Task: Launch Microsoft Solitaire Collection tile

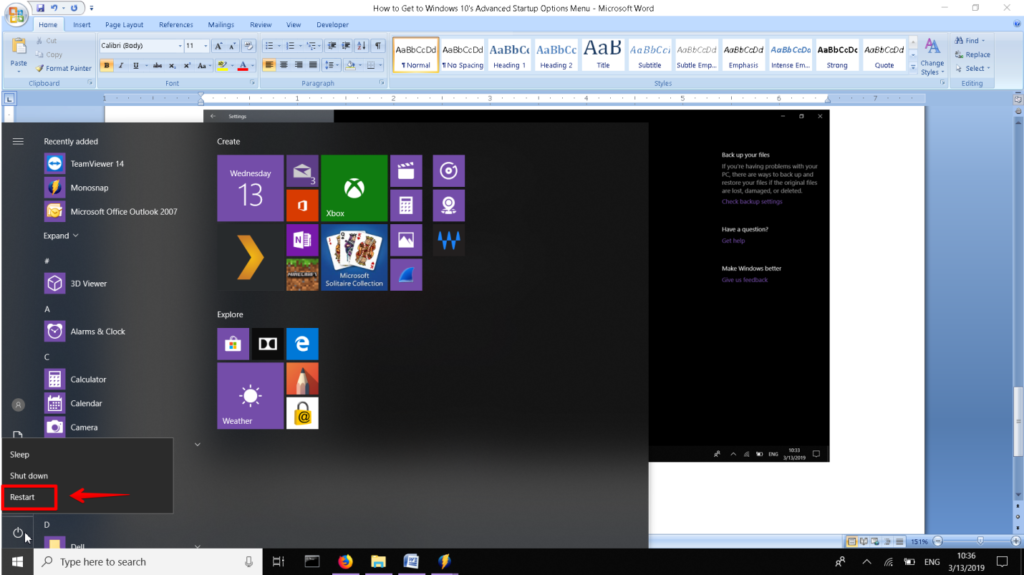Action: 354,257
